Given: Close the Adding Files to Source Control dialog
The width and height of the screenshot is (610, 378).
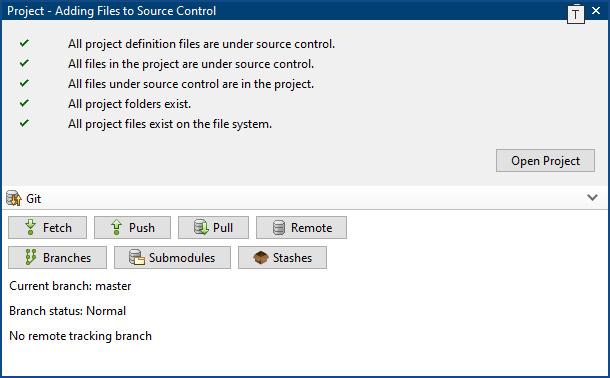Looking at the screenshot, I should pyautogui.click(x=596, y=11).
